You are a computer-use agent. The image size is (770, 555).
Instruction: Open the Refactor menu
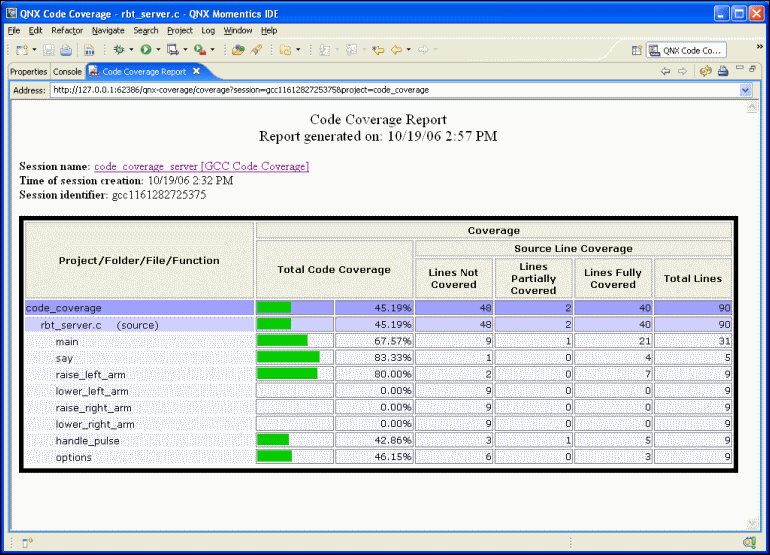pos(67,31)
